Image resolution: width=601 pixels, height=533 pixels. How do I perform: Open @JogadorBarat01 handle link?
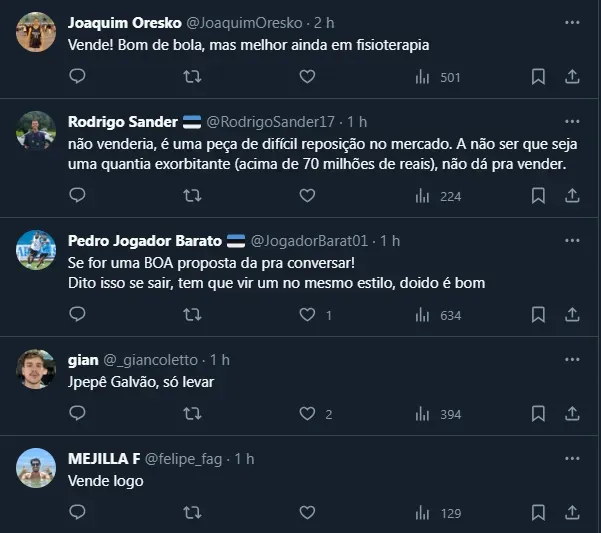click(309, 241)
